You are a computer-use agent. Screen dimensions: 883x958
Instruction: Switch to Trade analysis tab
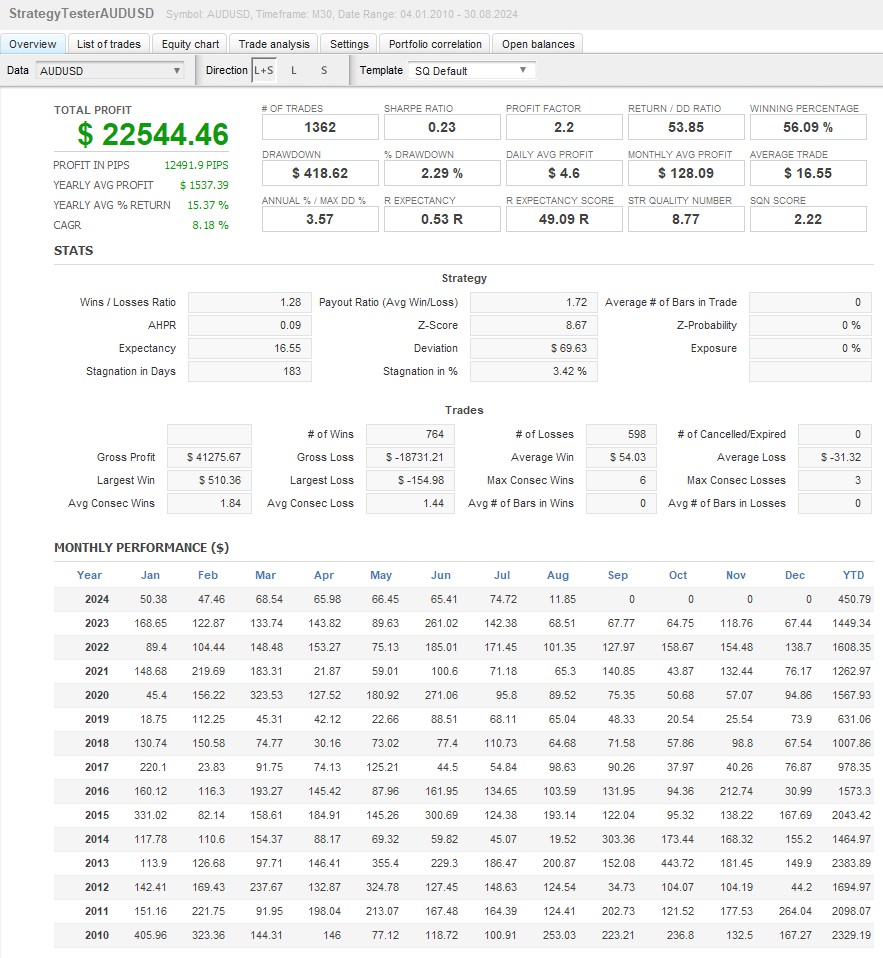point(274,44)
